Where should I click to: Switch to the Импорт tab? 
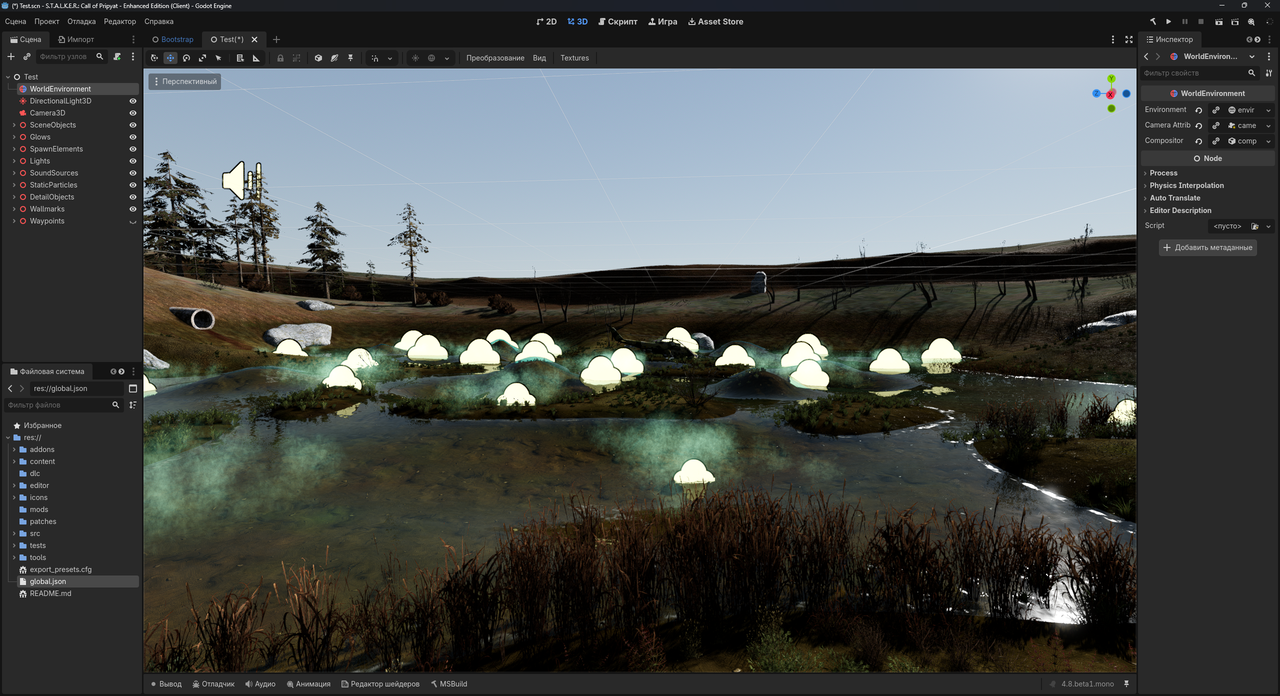(x=75, y=40)
